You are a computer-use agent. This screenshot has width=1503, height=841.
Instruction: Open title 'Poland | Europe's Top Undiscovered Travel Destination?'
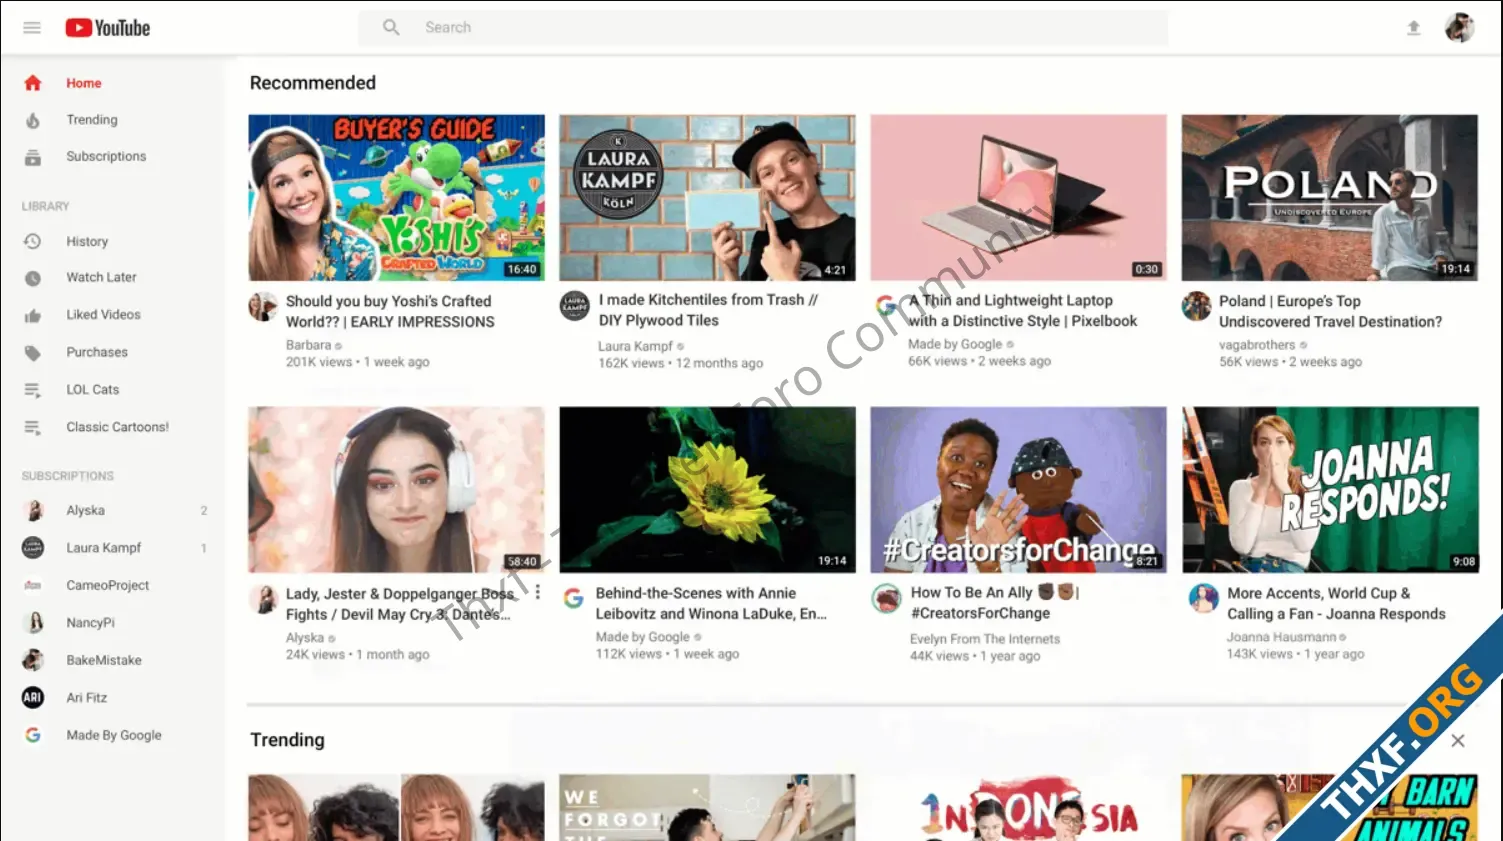tap(1330, 311)
